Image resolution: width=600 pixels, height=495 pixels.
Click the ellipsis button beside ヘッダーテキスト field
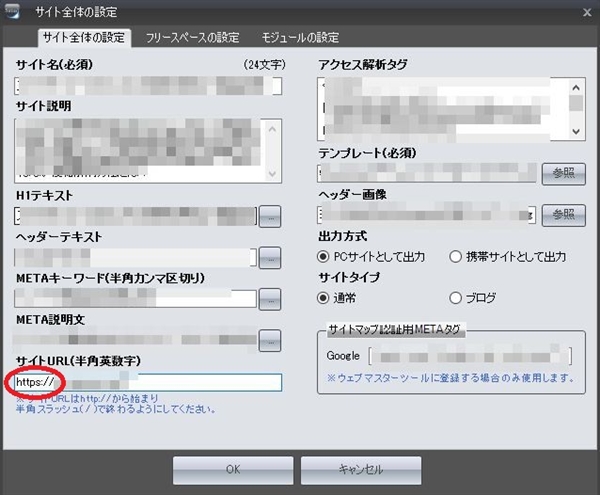pos(270,257)
